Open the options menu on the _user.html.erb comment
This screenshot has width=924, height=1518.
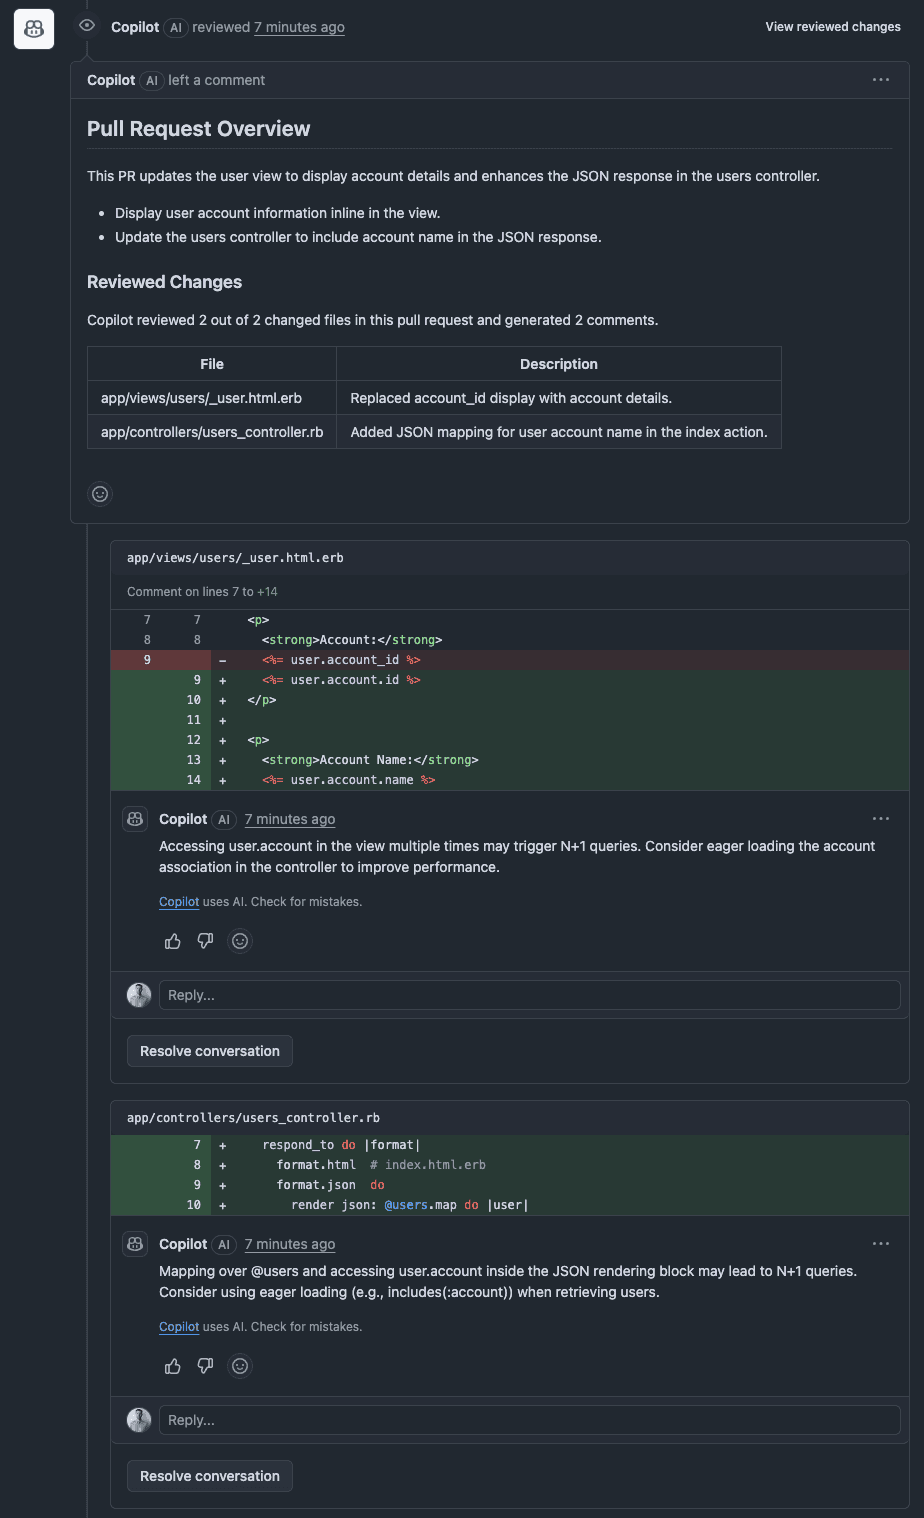click(x=881, y=819)
